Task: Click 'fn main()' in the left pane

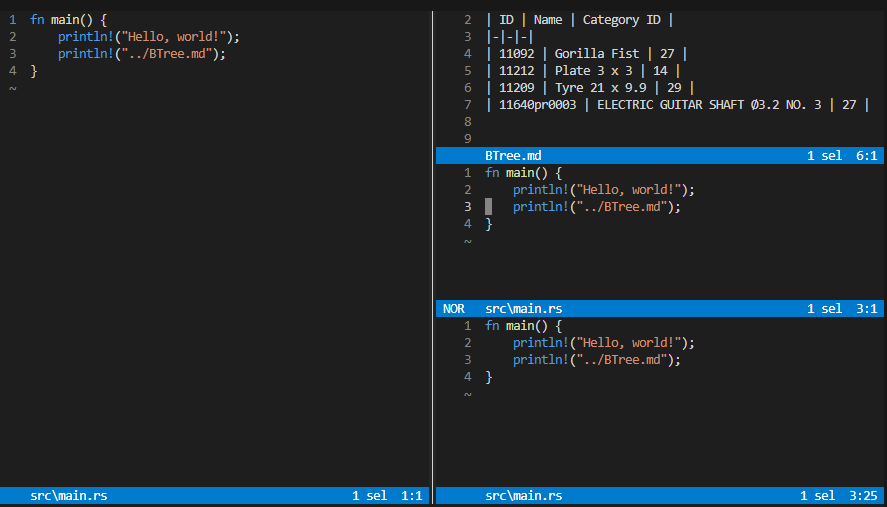Action: (x=62, y=20)
